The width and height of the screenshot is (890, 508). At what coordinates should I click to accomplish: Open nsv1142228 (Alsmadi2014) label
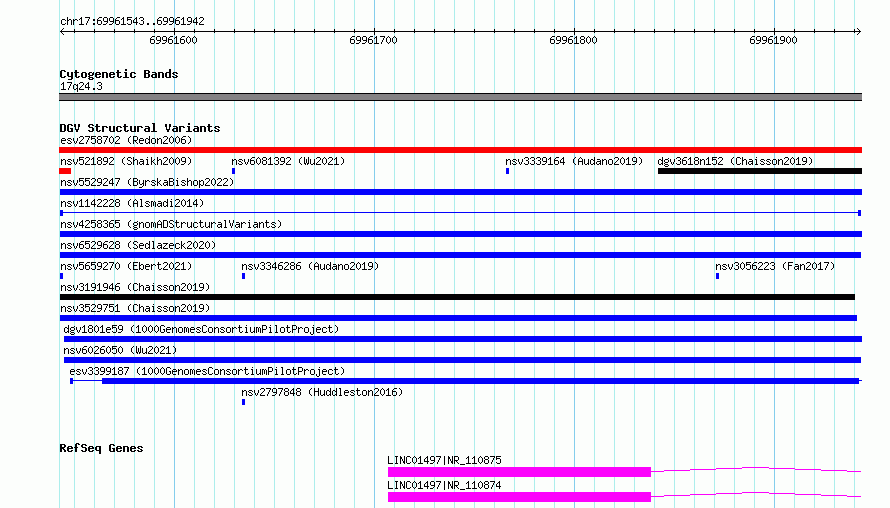tap(132, 203)
